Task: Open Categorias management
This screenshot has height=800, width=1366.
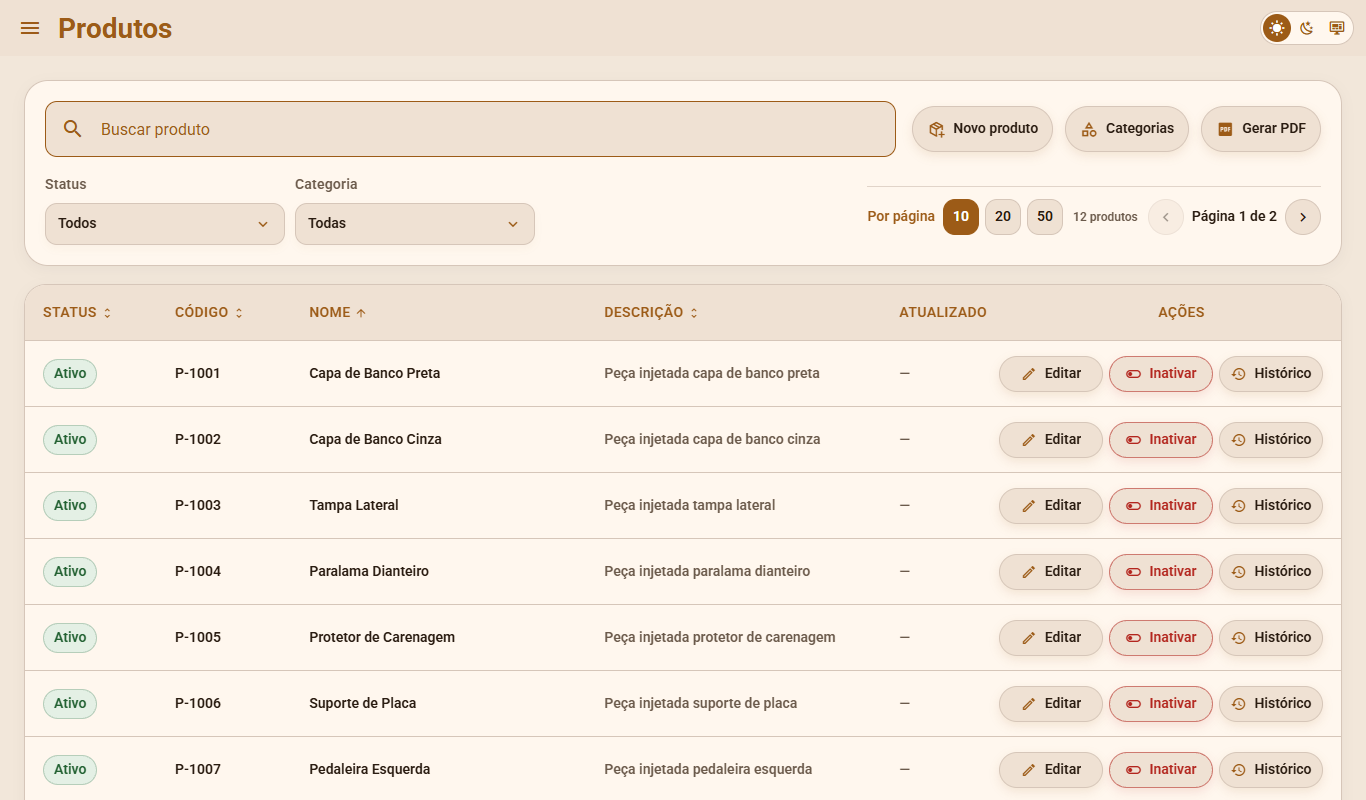Action: 1127,129
